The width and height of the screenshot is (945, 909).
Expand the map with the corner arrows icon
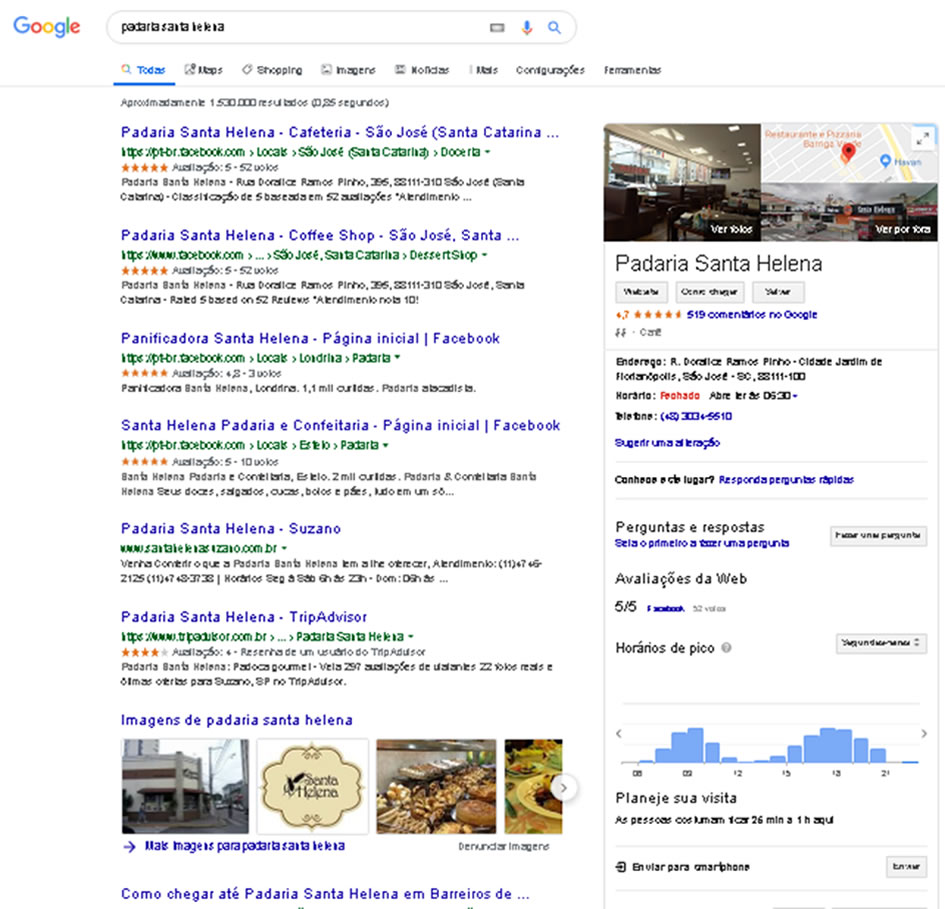pyautogui.click(x=922, y=139)
